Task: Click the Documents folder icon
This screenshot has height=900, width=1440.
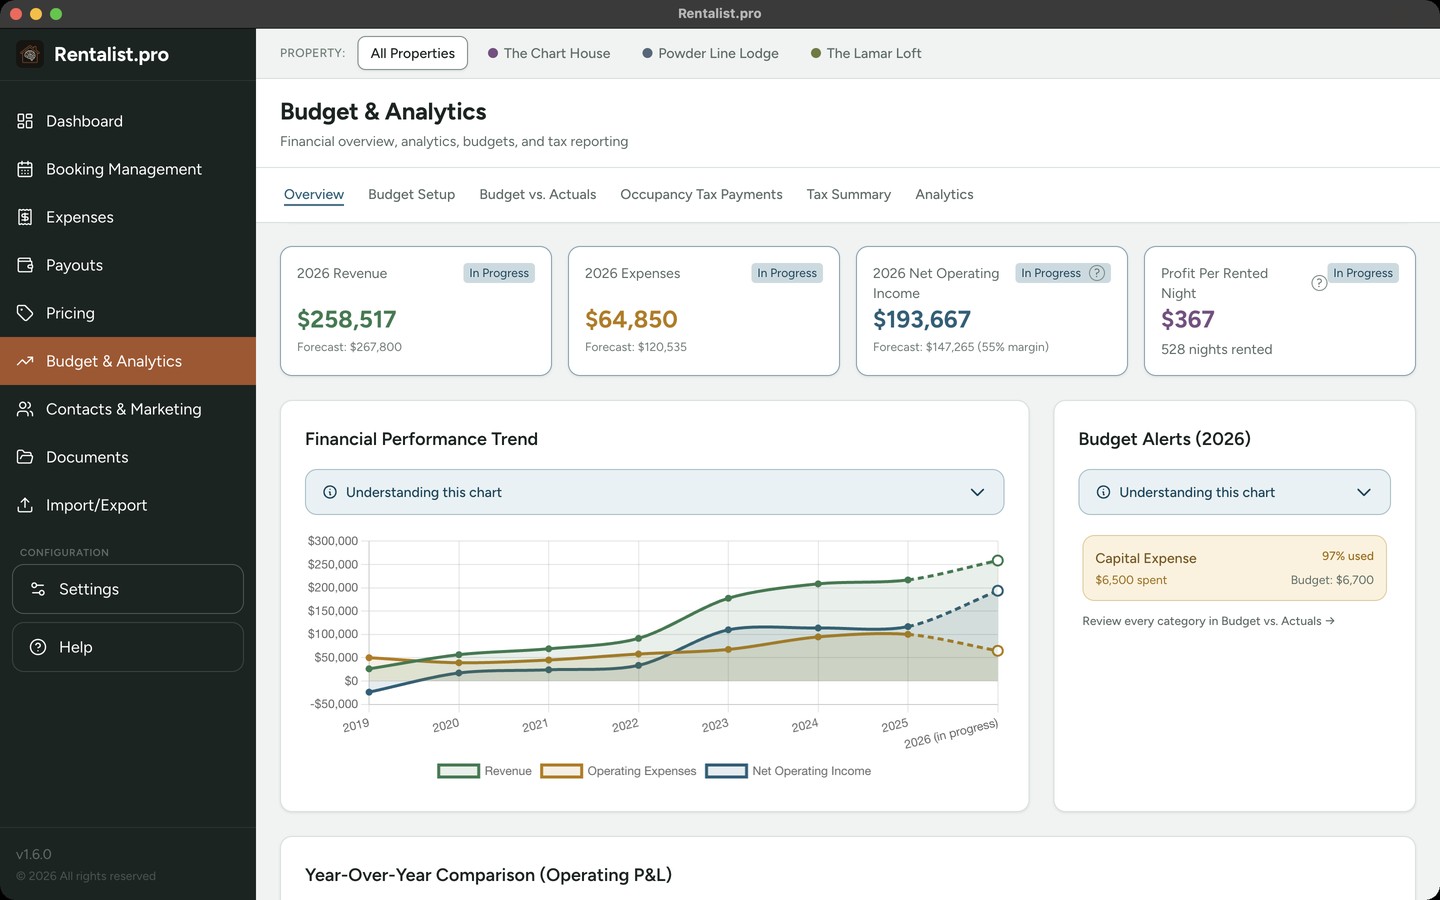Action: click(25, 457)
